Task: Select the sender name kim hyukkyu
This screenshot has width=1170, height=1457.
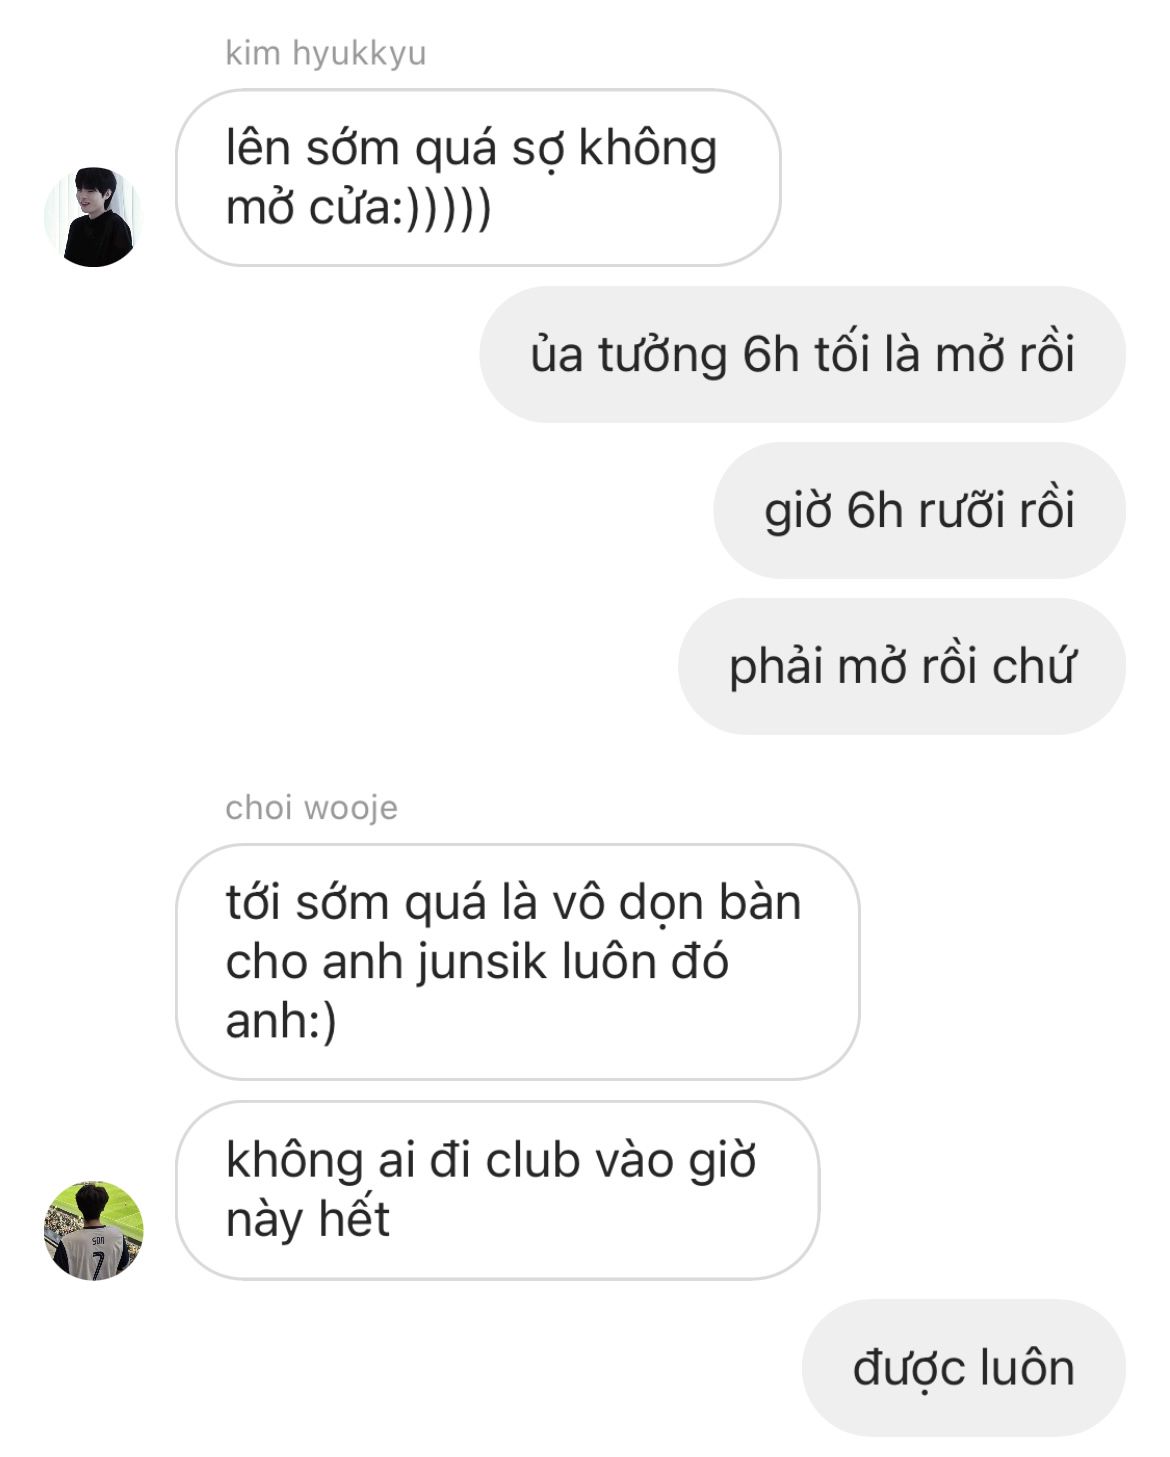Action: point(326,52)
